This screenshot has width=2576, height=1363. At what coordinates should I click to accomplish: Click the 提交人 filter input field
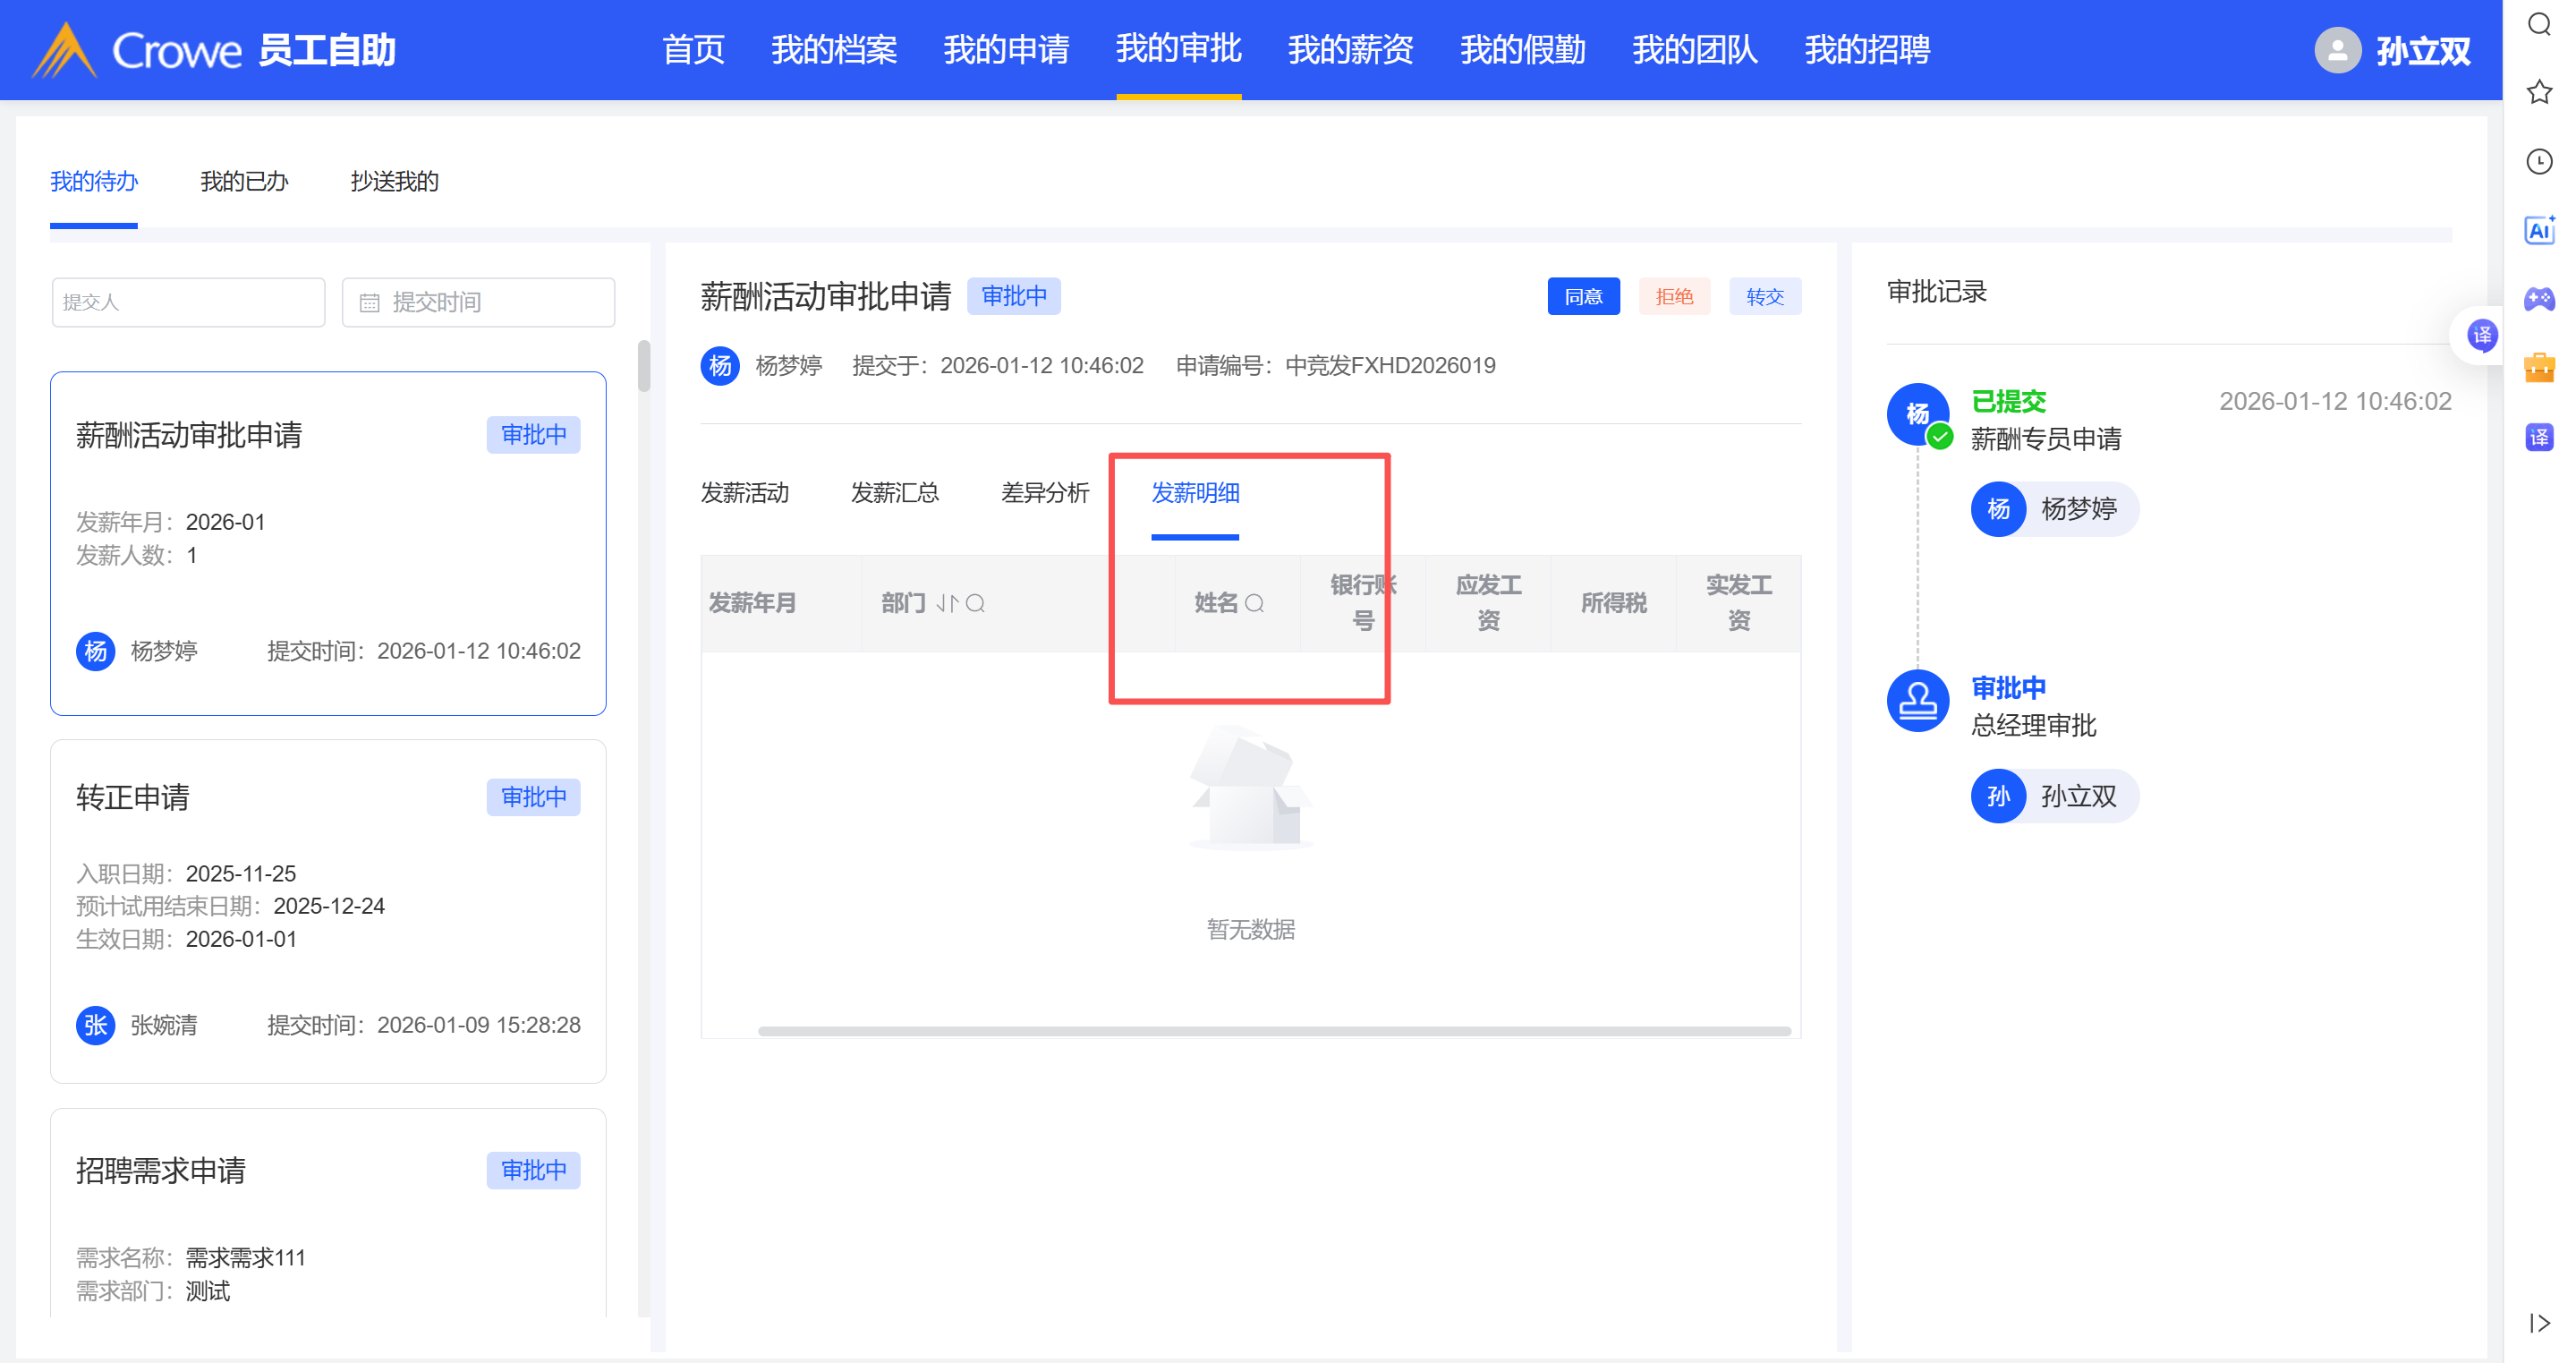(x=188, y=302)
